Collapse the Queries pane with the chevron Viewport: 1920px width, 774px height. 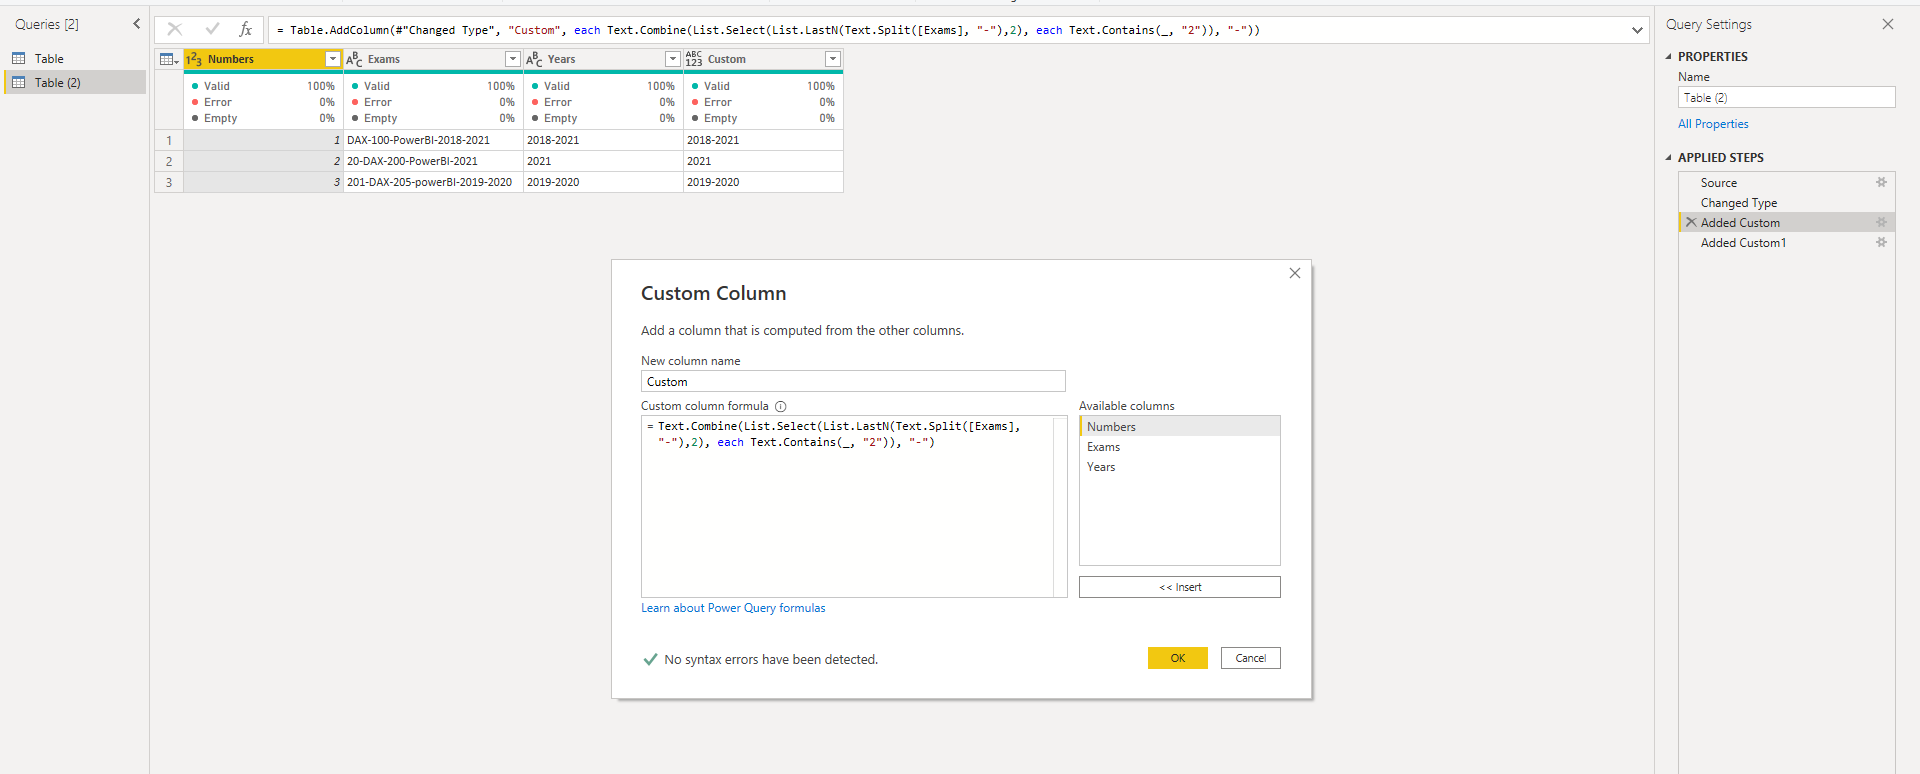(x=136, y=24)
